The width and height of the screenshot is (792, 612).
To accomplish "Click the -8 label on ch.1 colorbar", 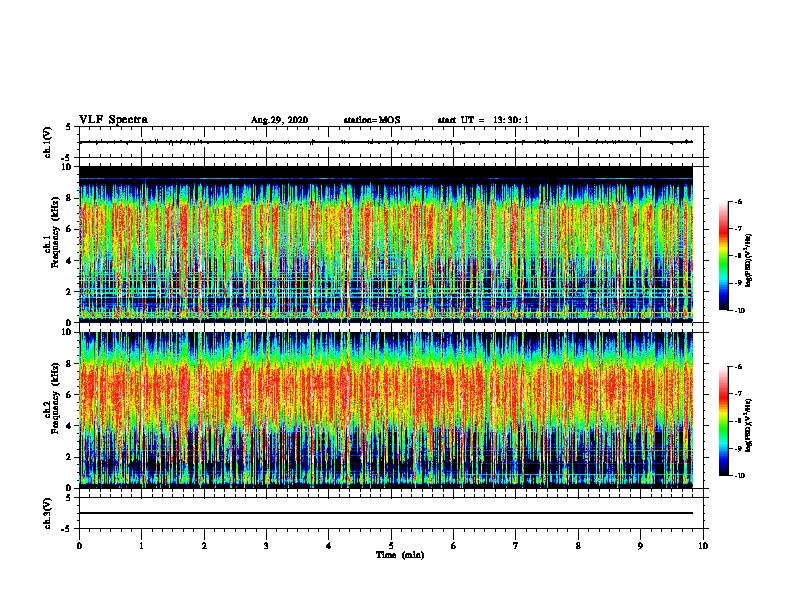I will click(738, 256).
